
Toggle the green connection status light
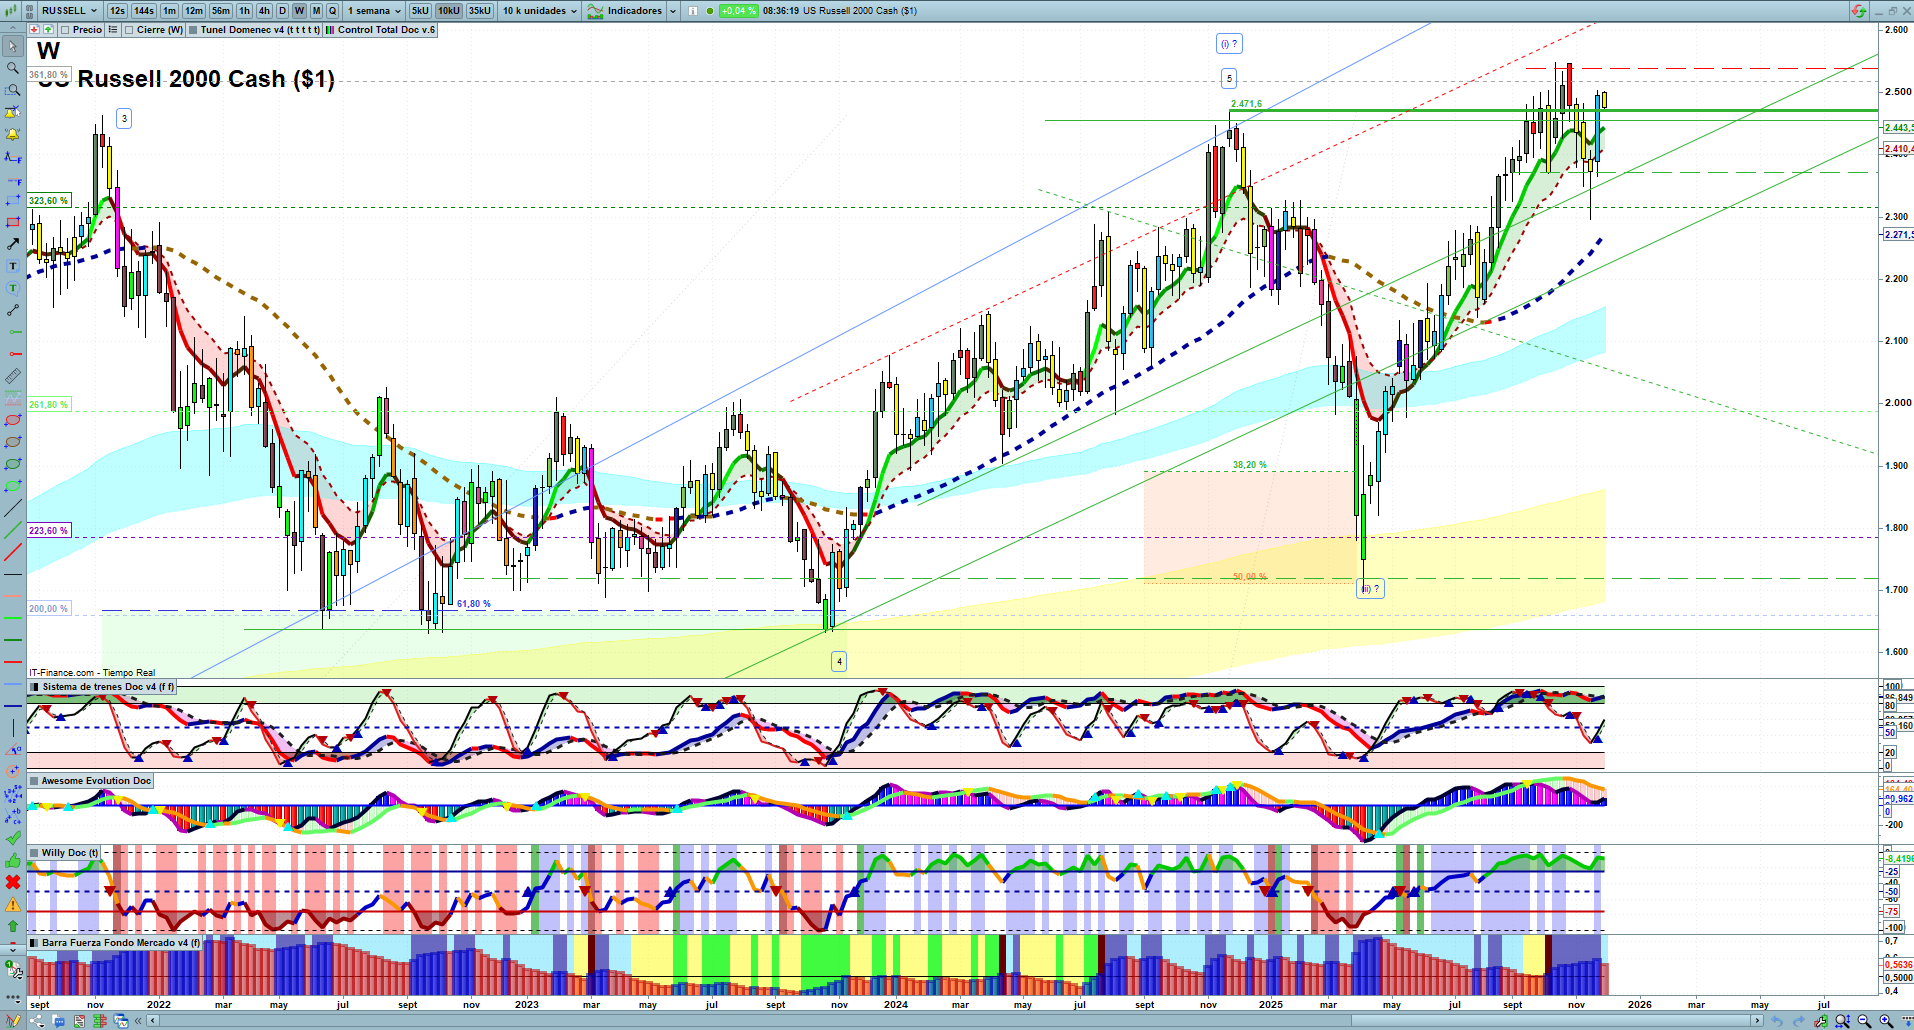[710, 11]
